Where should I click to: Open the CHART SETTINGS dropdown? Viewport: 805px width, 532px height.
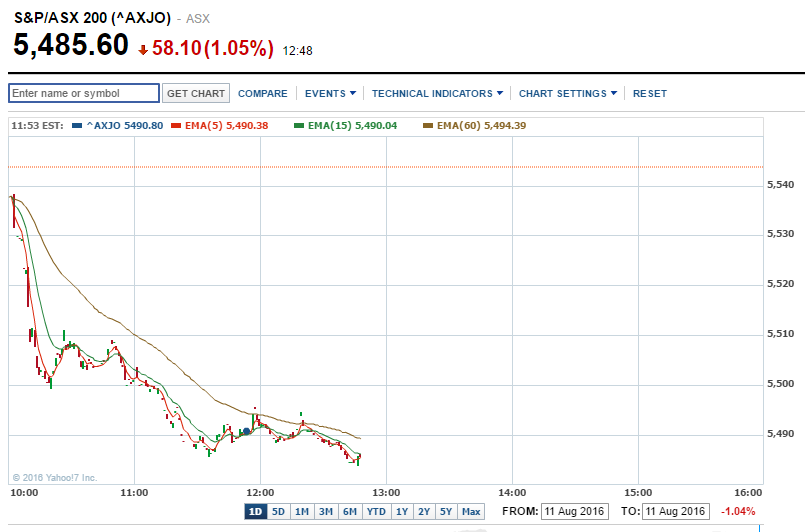pos(567,93)
